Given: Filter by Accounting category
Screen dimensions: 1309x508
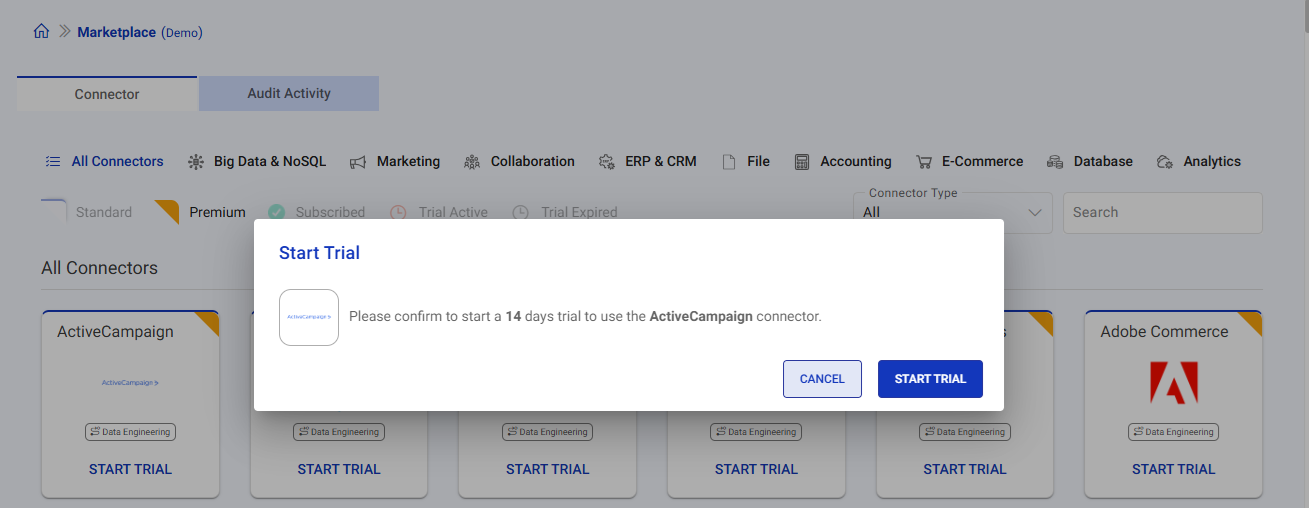Looking at the screenshot, I should (x=843, y=161).
